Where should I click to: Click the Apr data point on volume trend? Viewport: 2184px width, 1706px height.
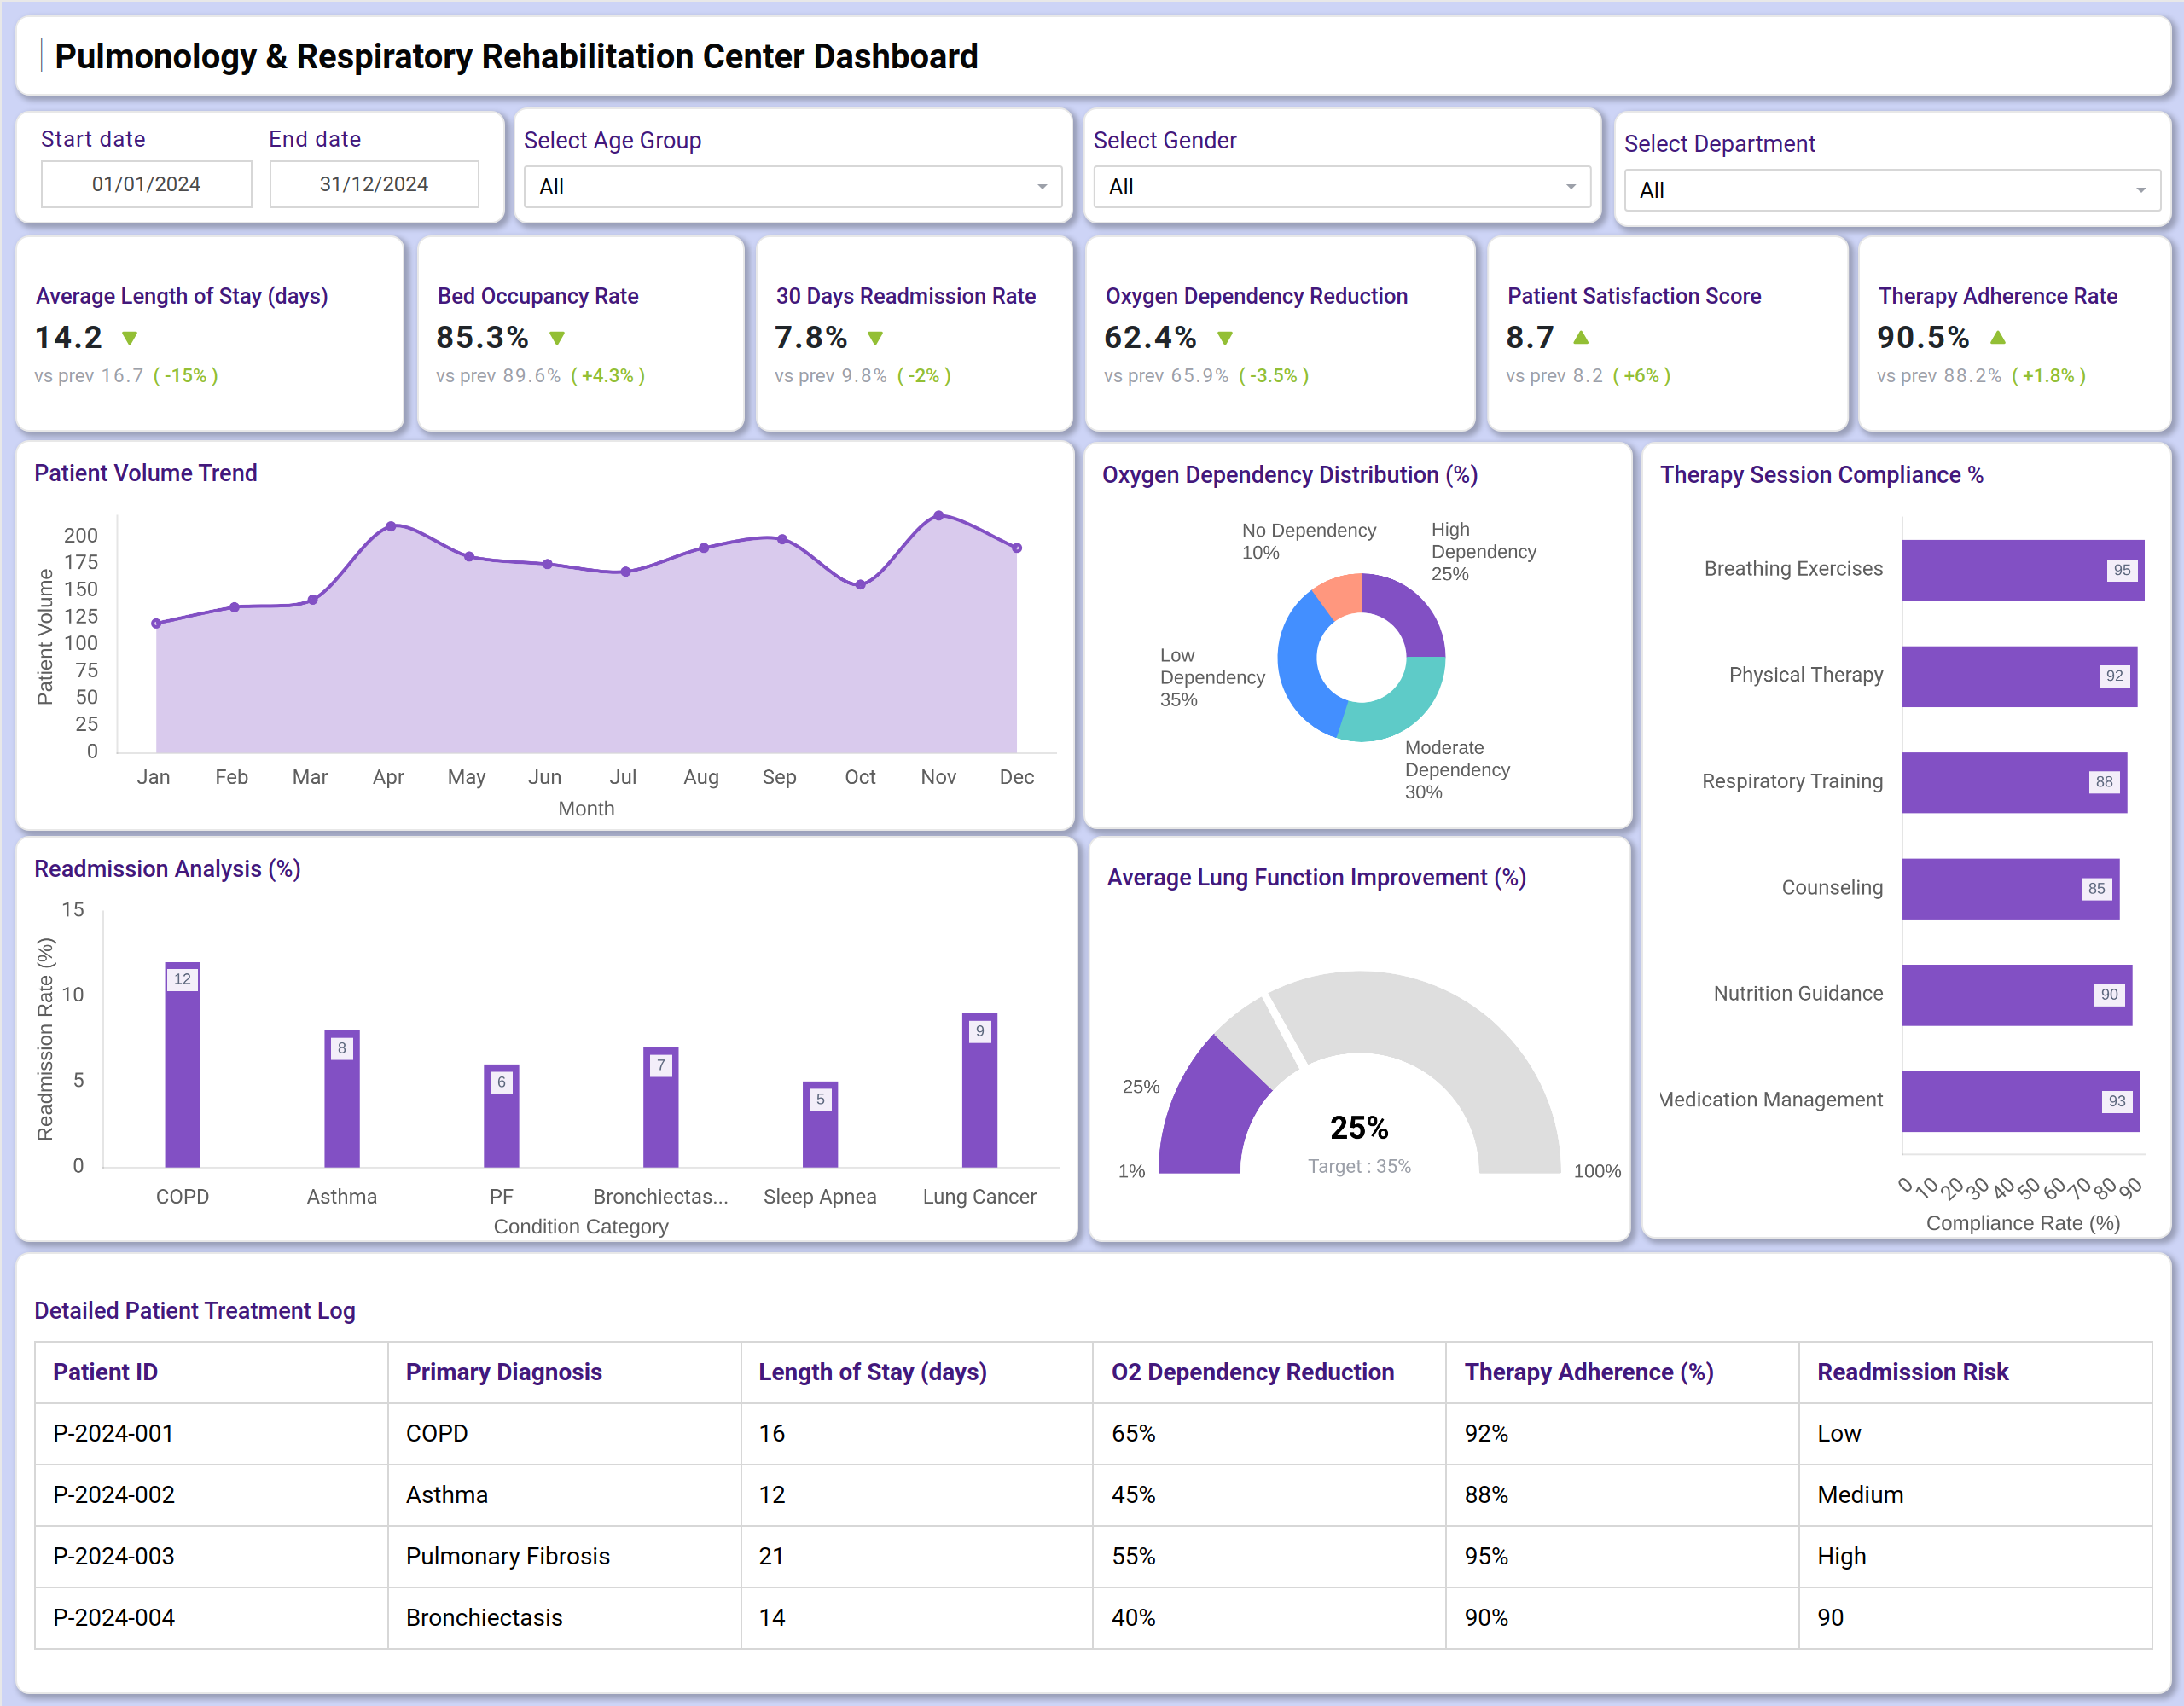click(391, 526)
